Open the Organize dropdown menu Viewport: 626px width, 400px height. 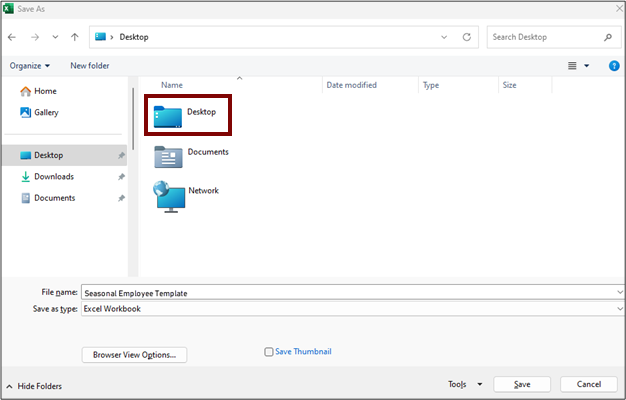[30, 66]
